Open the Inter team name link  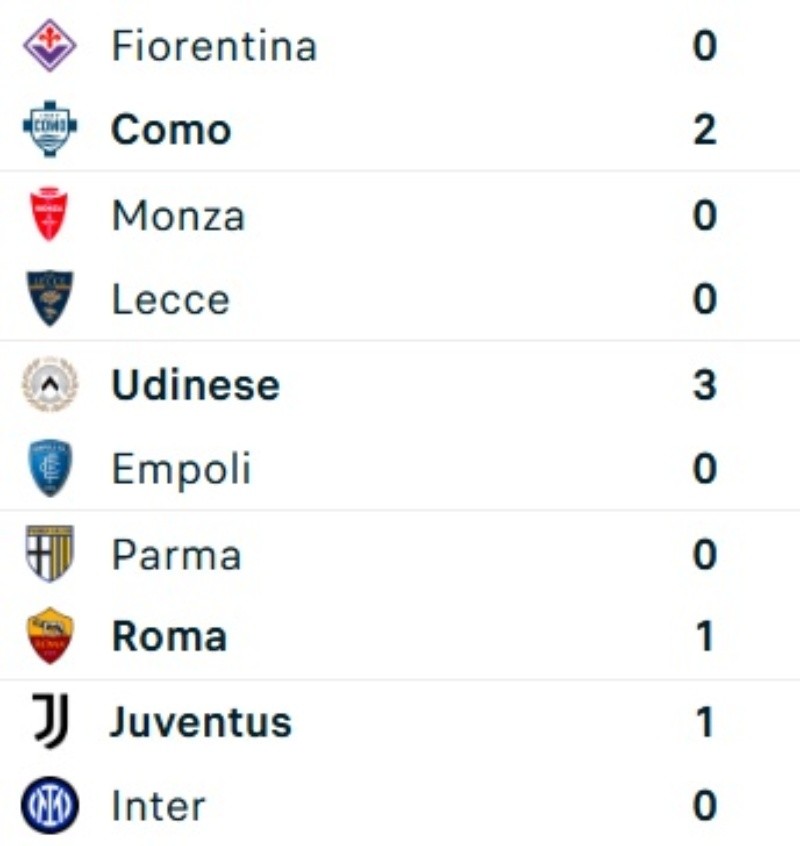coord(158,806)
